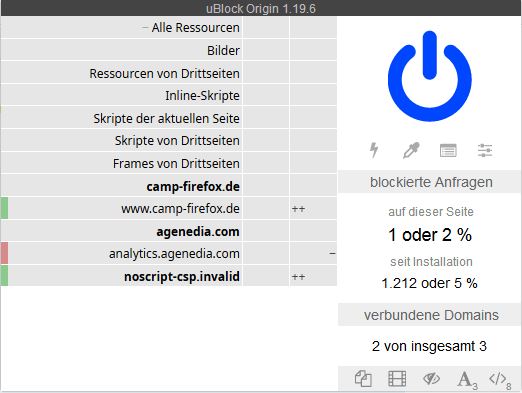Screen dimensions: 522x393
Task: Open the dashboard sliders icon
Action: [x=485, y=150]
